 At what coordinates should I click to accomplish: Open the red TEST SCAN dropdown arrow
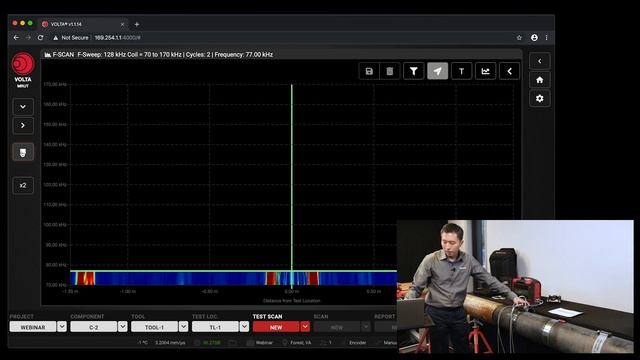(305, 327)
